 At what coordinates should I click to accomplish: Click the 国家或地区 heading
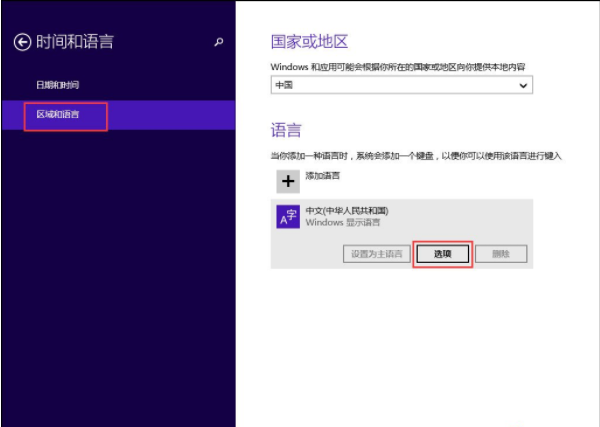coord(309,41)
